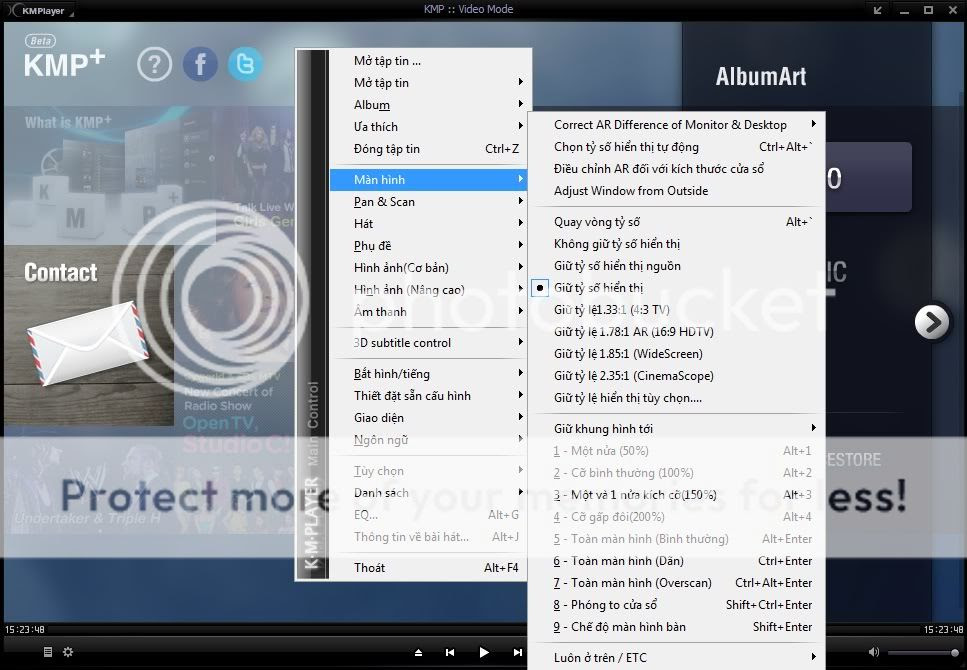Start playback with the play button
Viewport: 967px width, 670px height.
pyautogui.click(x=484, y=652)
